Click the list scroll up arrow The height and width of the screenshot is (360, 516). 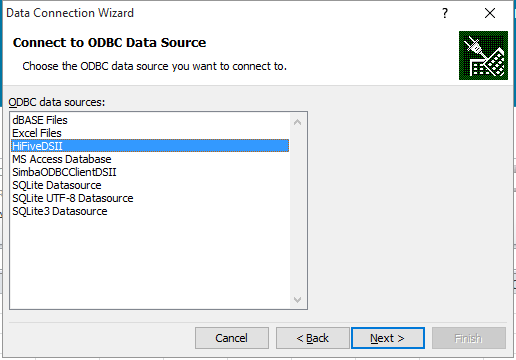click(298, 122)
